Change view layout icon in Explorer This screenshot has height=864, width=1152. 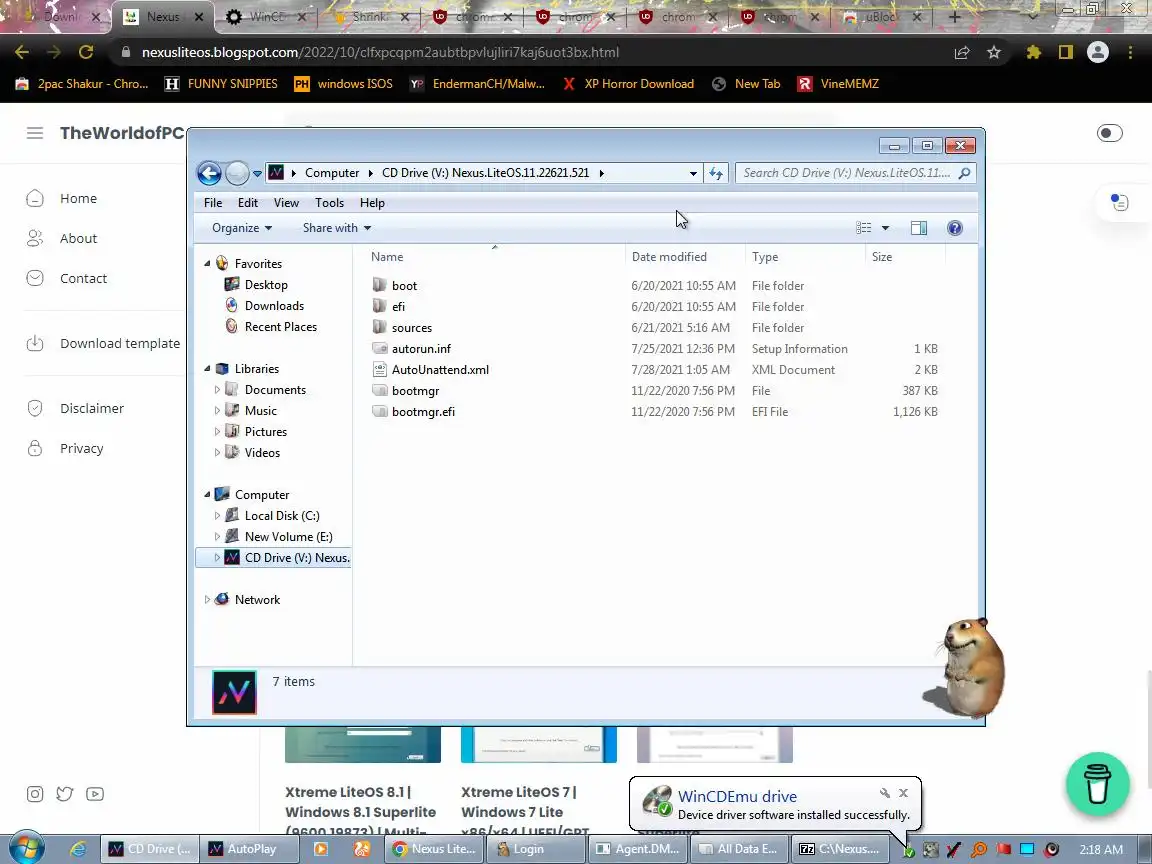coord(864,228)
